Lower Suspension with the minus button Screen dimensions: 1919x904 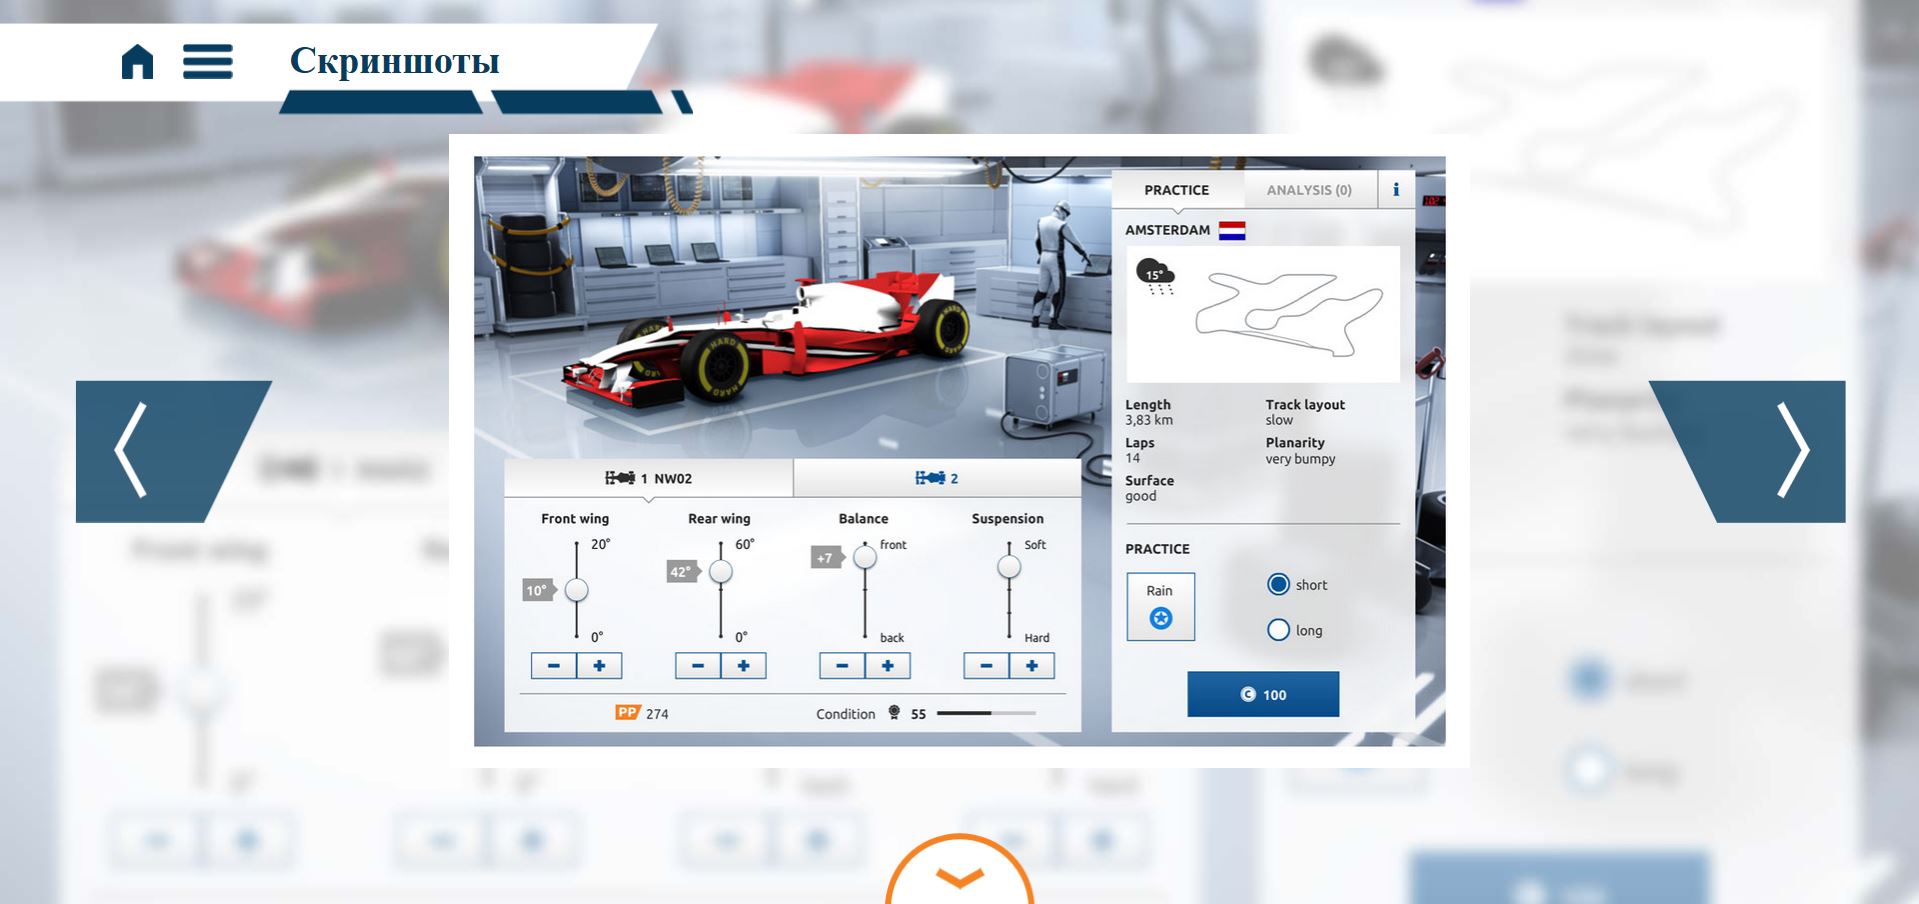click(x=986, y=666)
